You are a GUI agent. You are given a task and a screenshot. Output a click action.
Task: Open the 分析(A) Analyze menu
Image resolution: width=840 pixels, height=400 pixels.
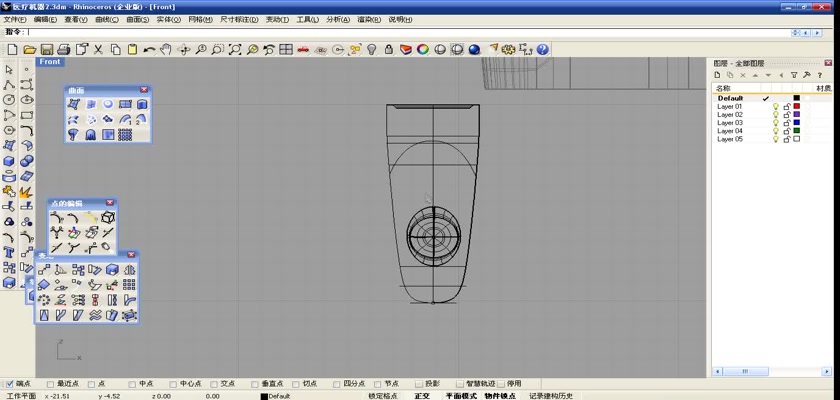(337, 19)
